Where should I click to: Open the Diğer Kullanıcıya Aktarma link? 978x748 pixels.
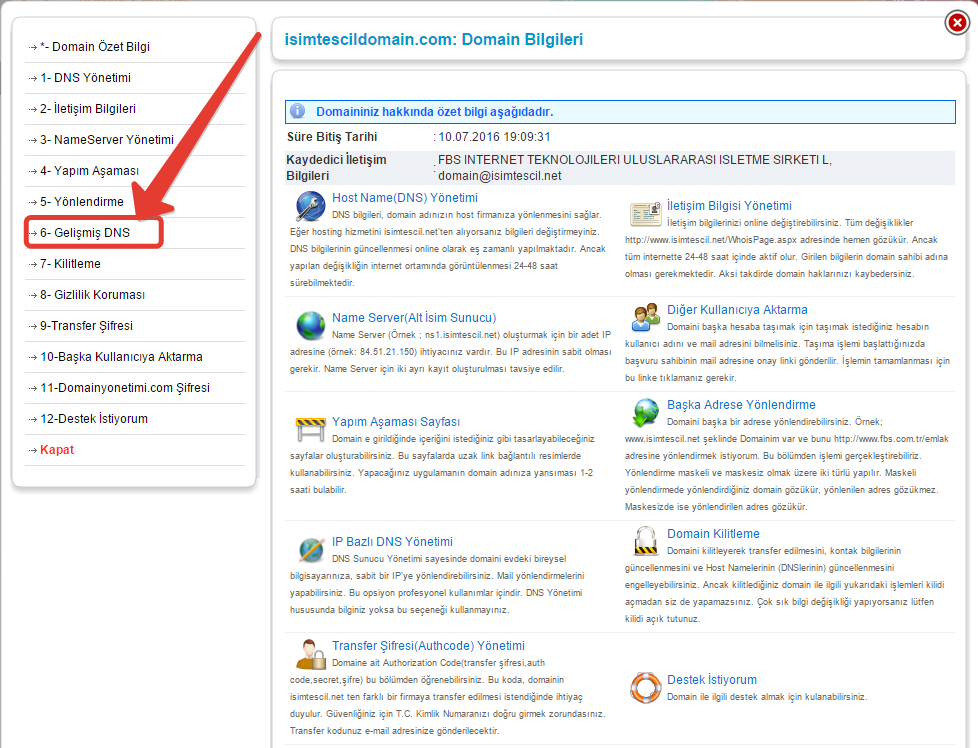point(737,310)
